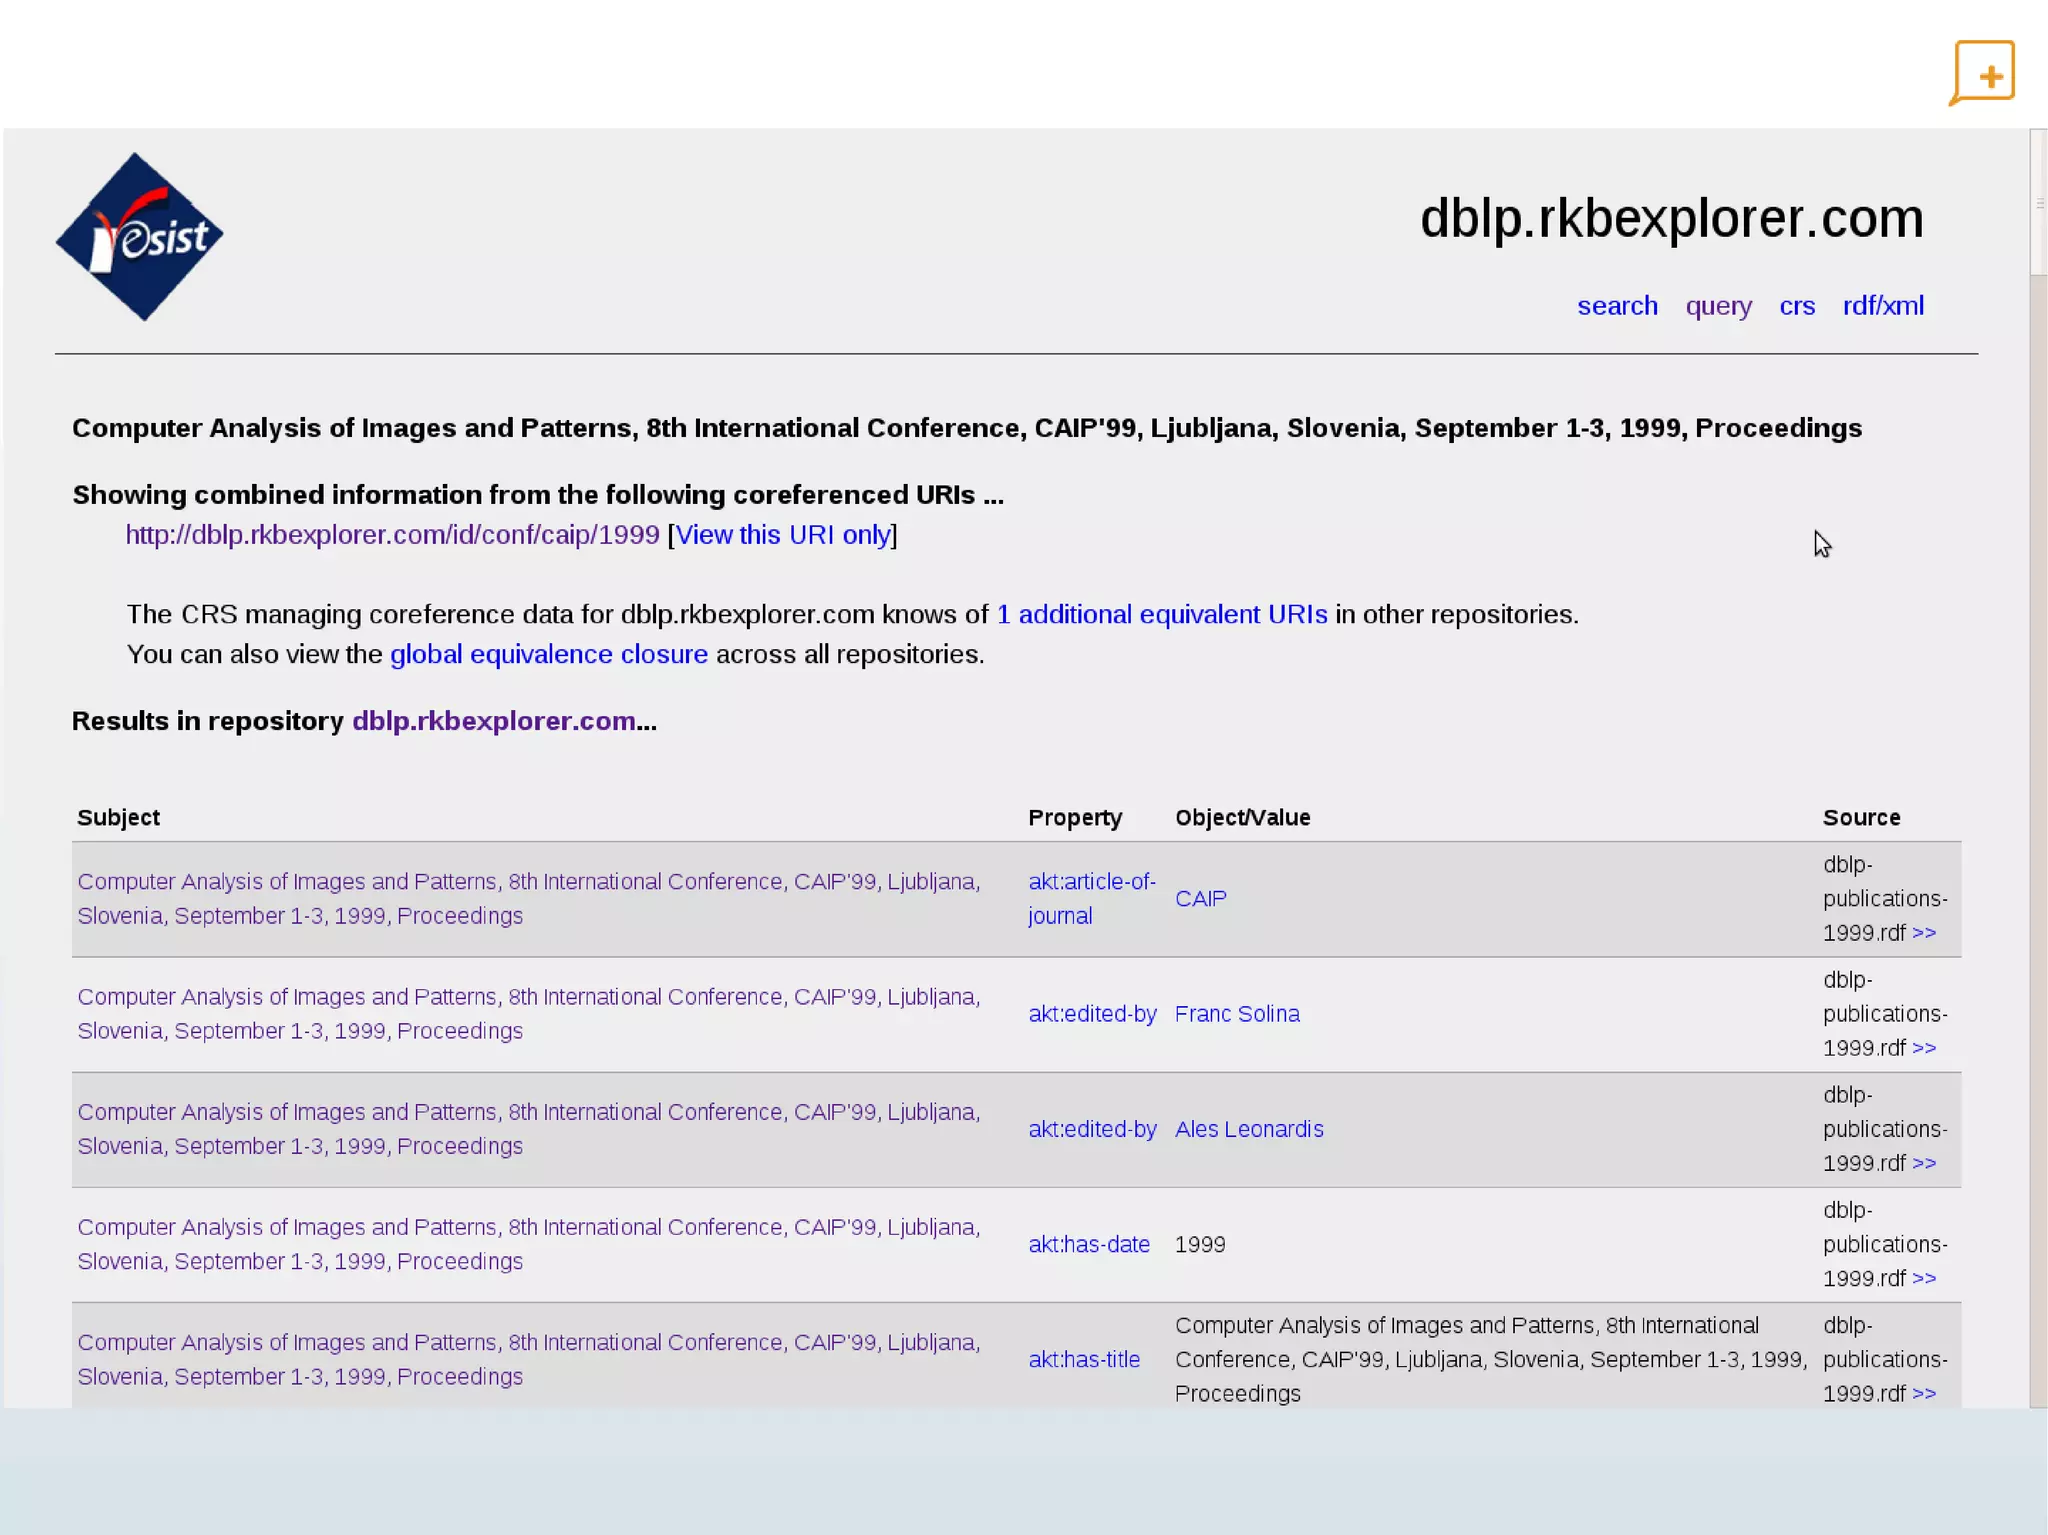Viewport: 2048px width, 1535px height.
Task: Open the rdf/xml version link
Action: (x=1883, y=306)
